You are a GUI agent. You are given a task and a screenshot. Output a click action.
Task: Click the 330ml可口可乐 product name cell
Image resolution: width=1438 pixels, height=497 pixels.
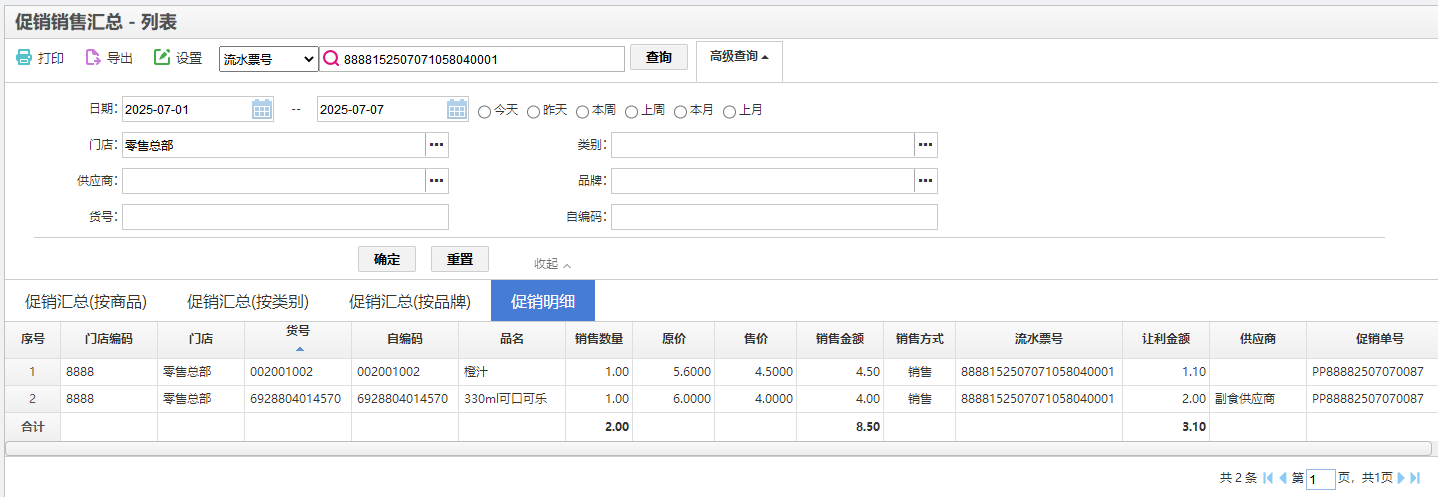(512, 399)
